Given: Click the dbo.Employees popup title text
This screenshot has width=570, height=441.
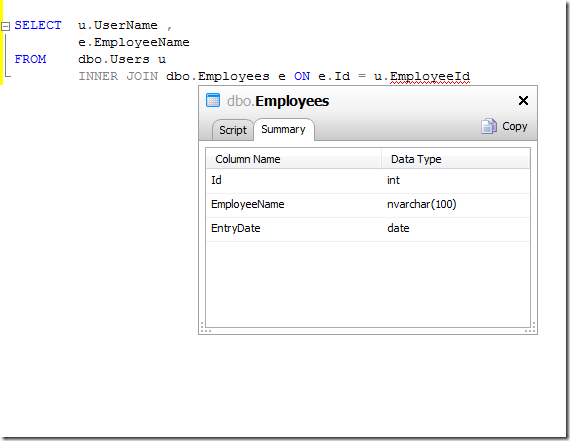Looking at the screenshot, I should (278, 101).
